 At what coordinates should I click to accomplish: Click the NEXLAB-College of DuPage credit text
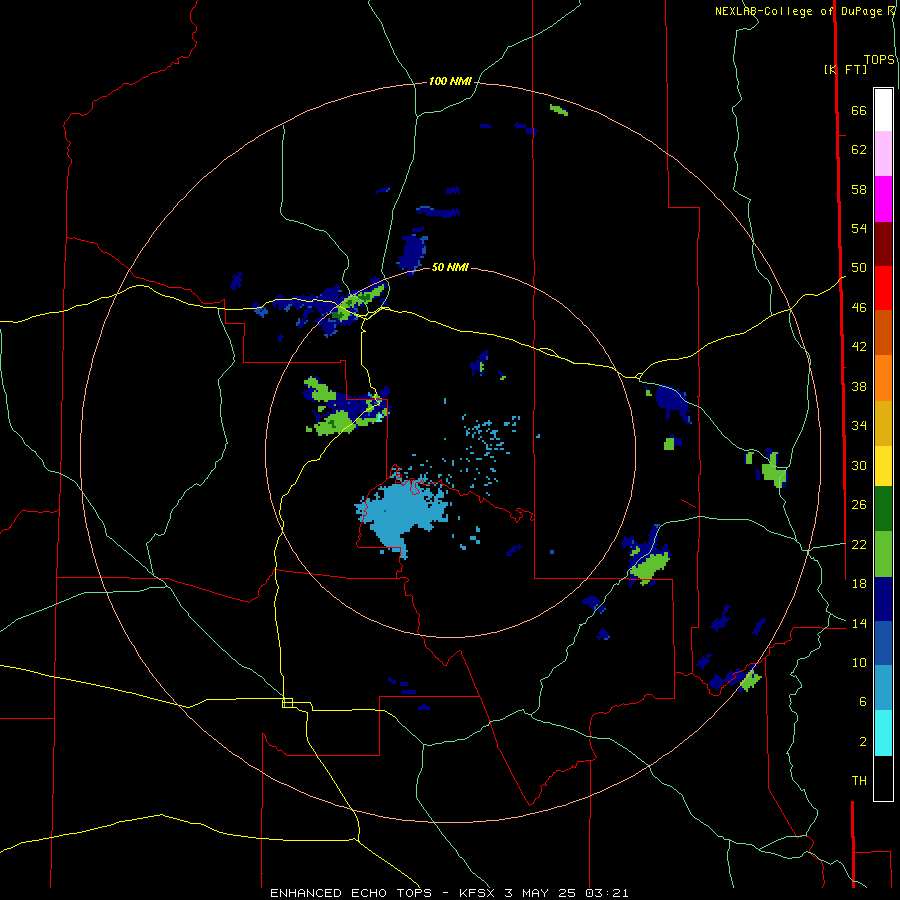click(804, 11)
